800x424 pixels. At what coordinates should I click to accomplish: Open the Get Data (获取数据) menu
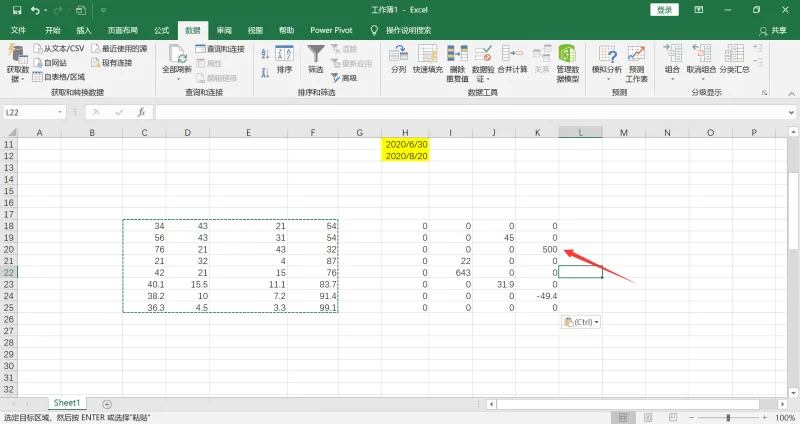pyautogui.click(x=17, y=64)
